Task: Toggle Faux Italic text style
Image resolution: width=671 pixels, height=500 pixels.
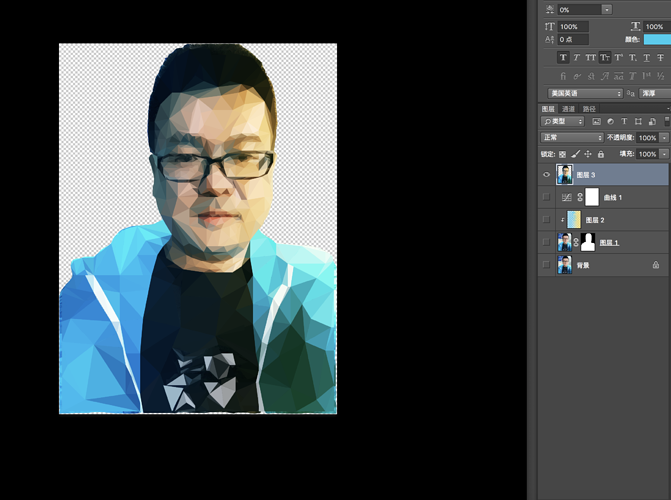Action: 576,57
